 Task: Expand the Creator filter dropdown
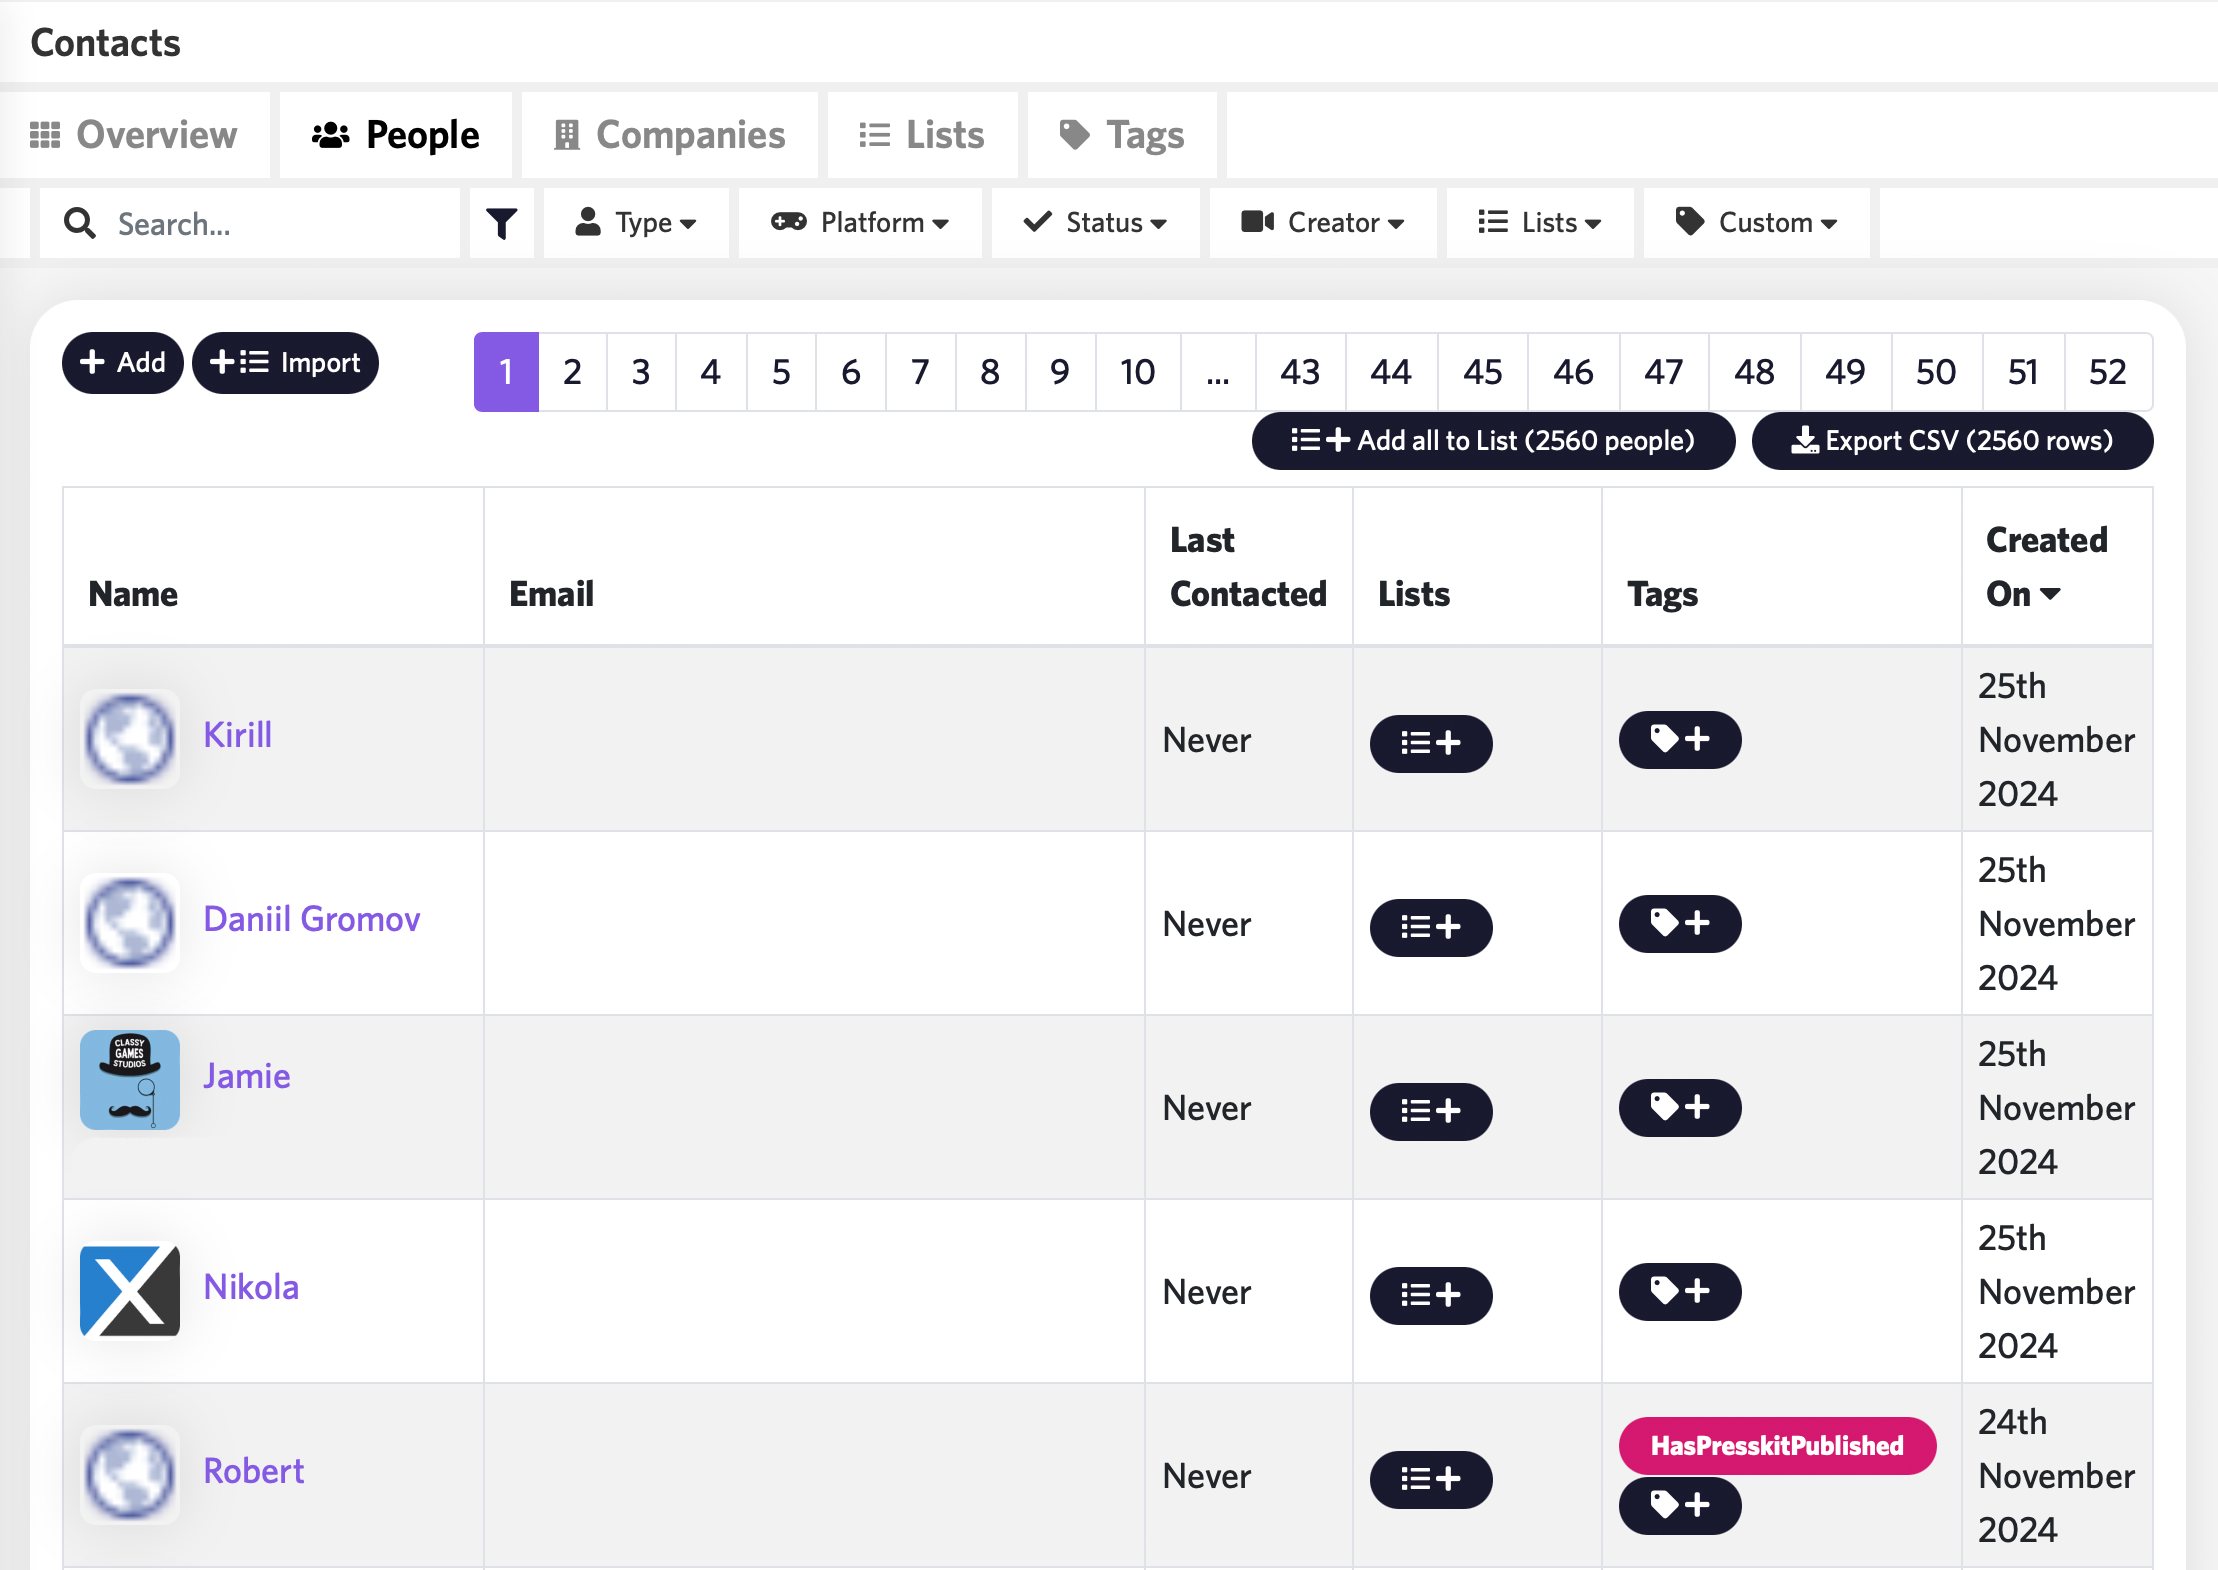pos(1323,223)
